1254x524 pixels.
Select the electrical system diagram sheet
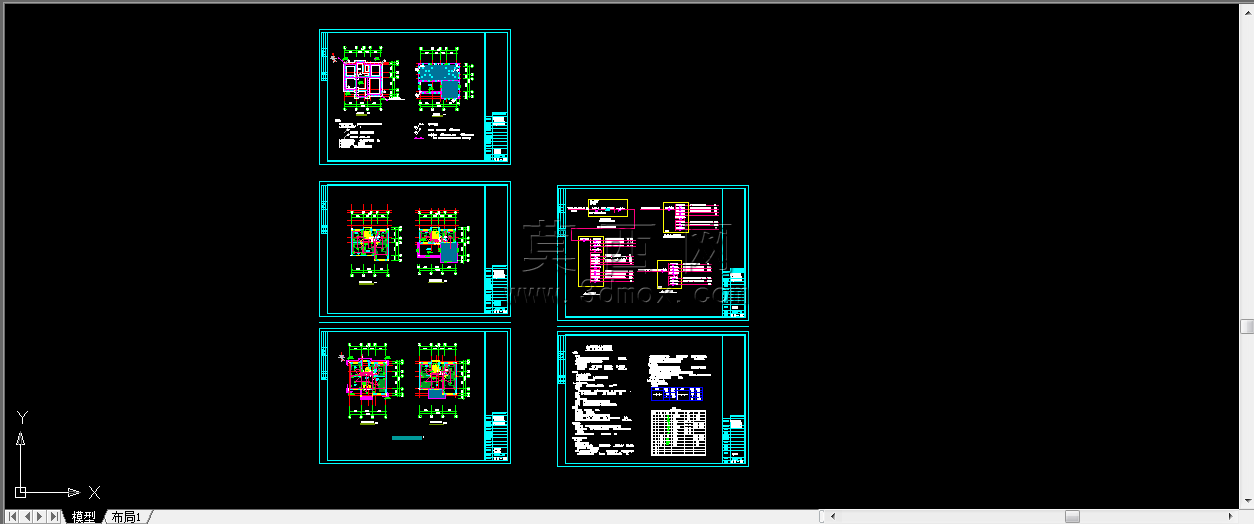pos(653,254)
